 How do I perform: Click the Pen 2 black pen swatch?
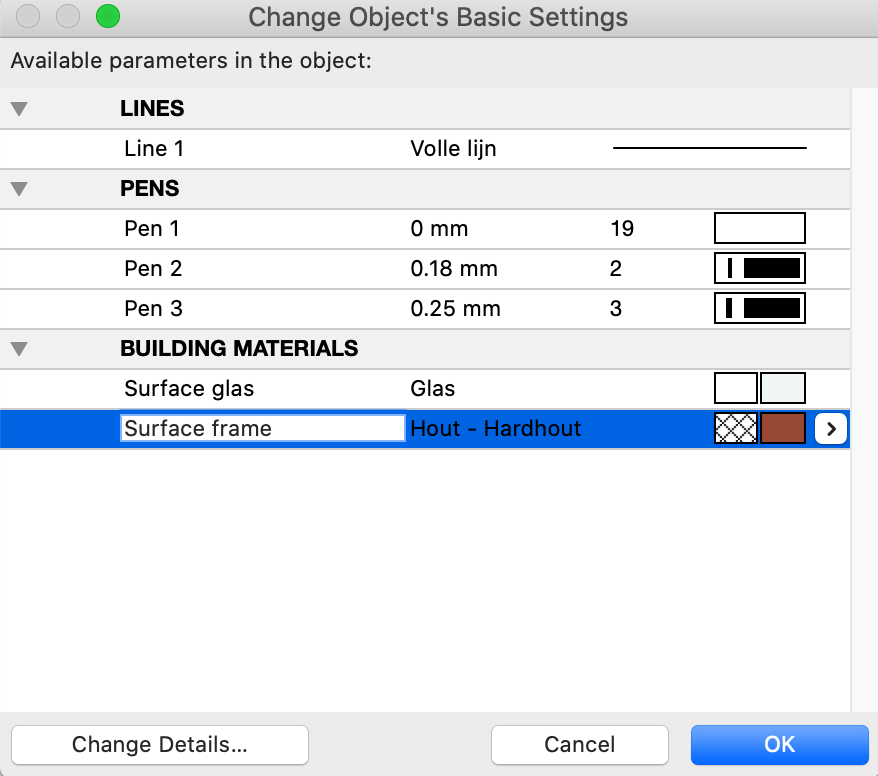tap(760, 268)
